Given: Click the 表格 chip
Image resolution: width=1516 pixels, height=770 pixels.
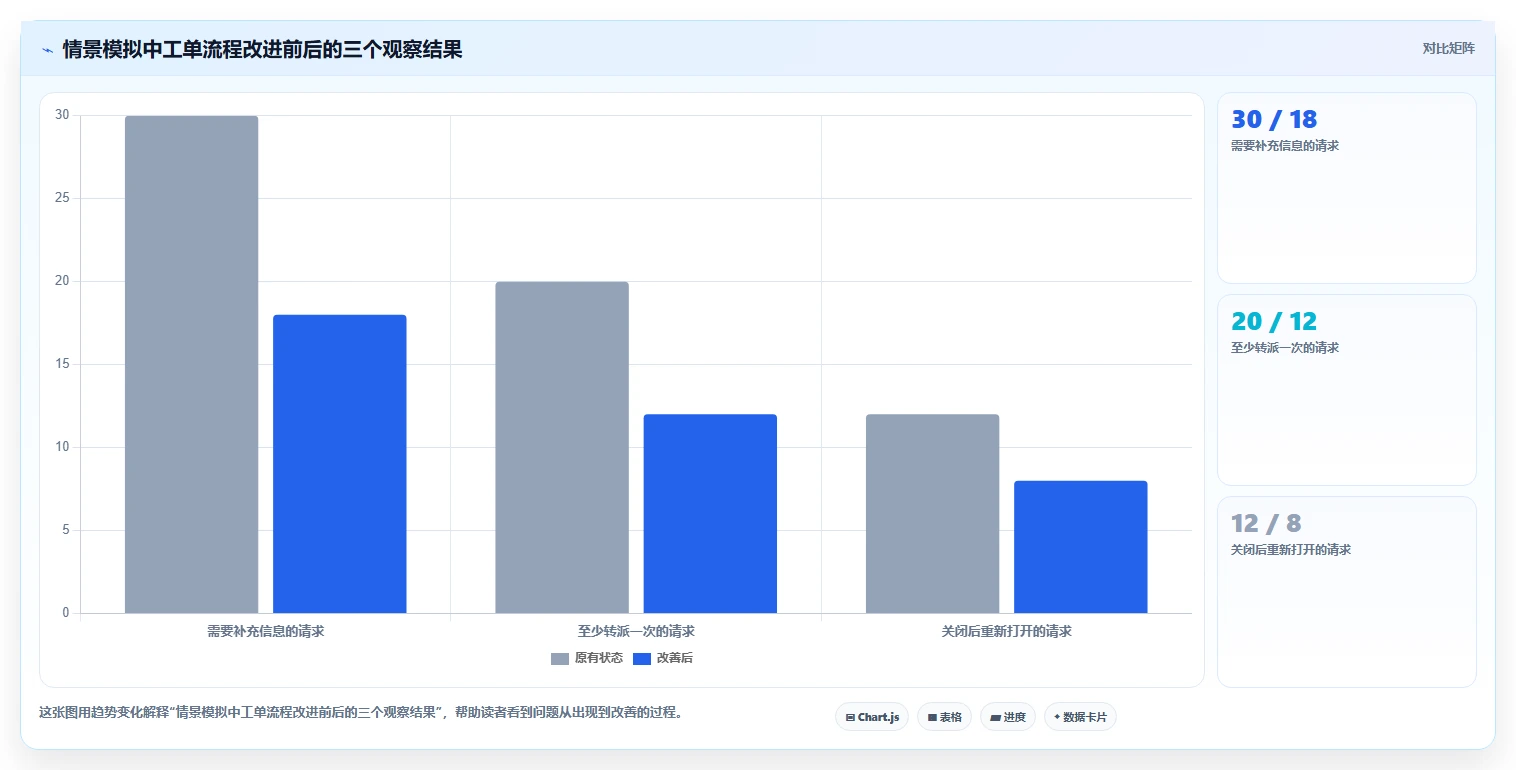Looking at the screenshot, I should pos(944,717).
